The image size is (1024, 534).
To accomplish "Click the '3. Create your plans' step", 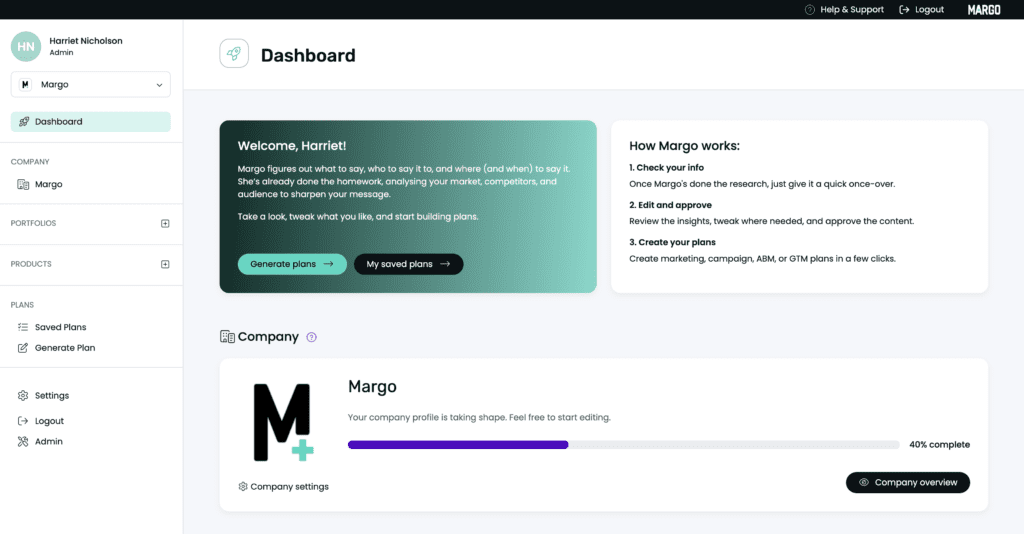I will pyautogui.click(x=672, y=242).
